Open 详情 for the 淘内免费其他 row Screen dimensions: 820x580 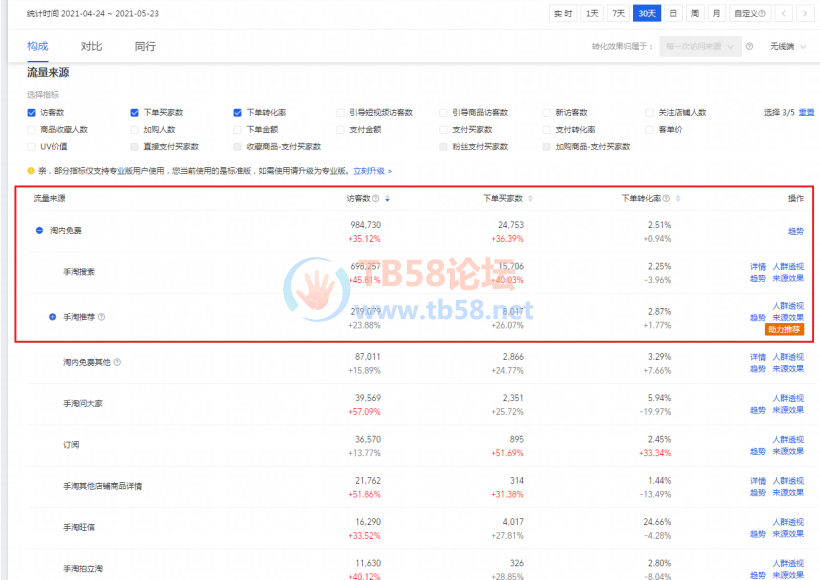point(758,357)
